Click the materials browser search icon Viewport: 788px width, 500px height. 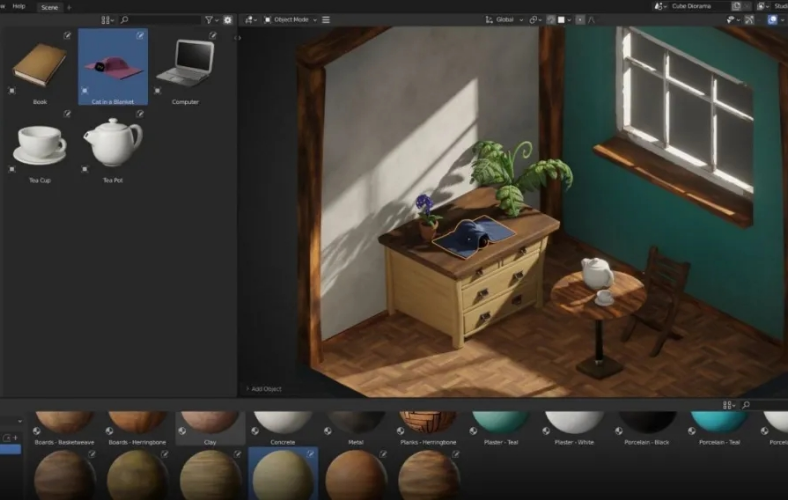click(746, 405)
